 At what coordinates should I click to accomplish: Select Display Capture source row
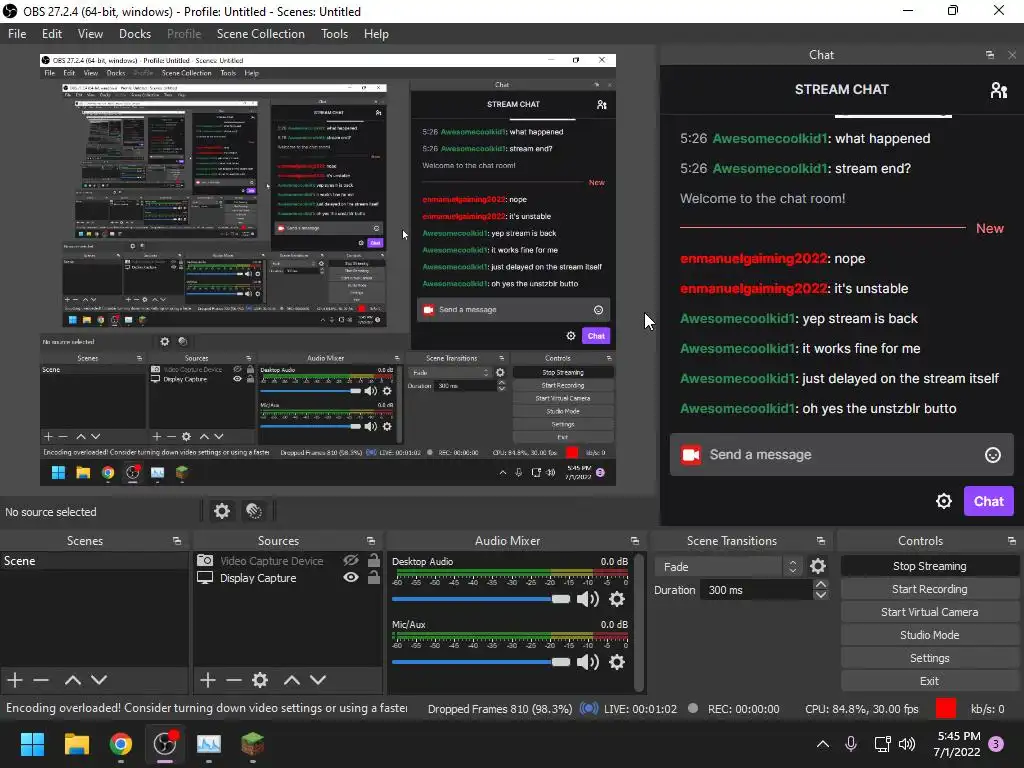(287, 578)
